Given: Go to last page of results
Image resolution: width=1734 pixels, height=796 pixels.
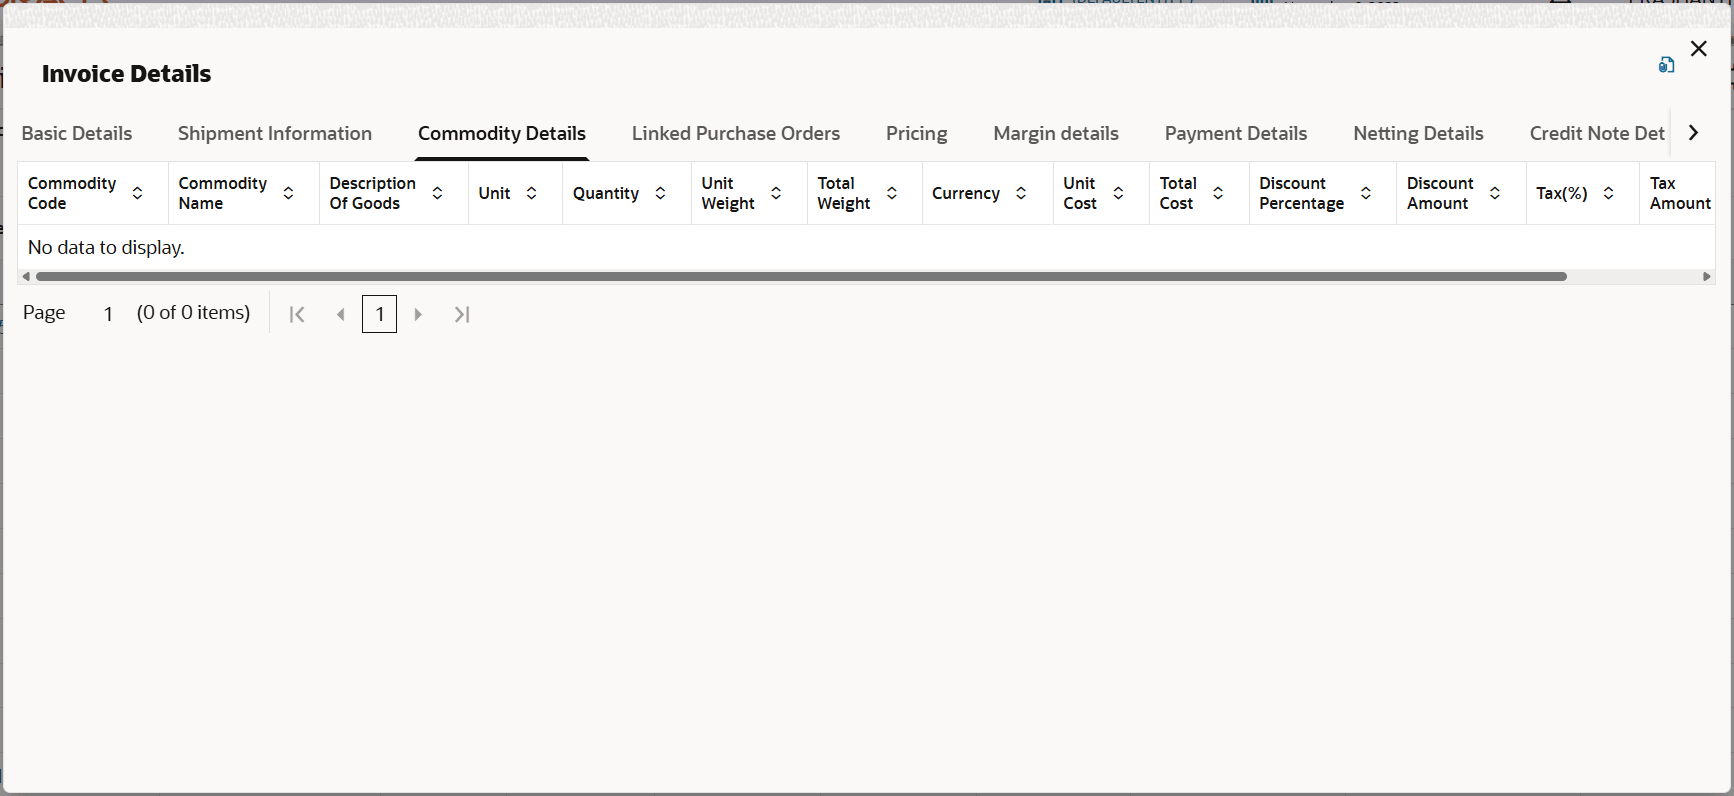Looking at the screenshot, I should [461, 314].
